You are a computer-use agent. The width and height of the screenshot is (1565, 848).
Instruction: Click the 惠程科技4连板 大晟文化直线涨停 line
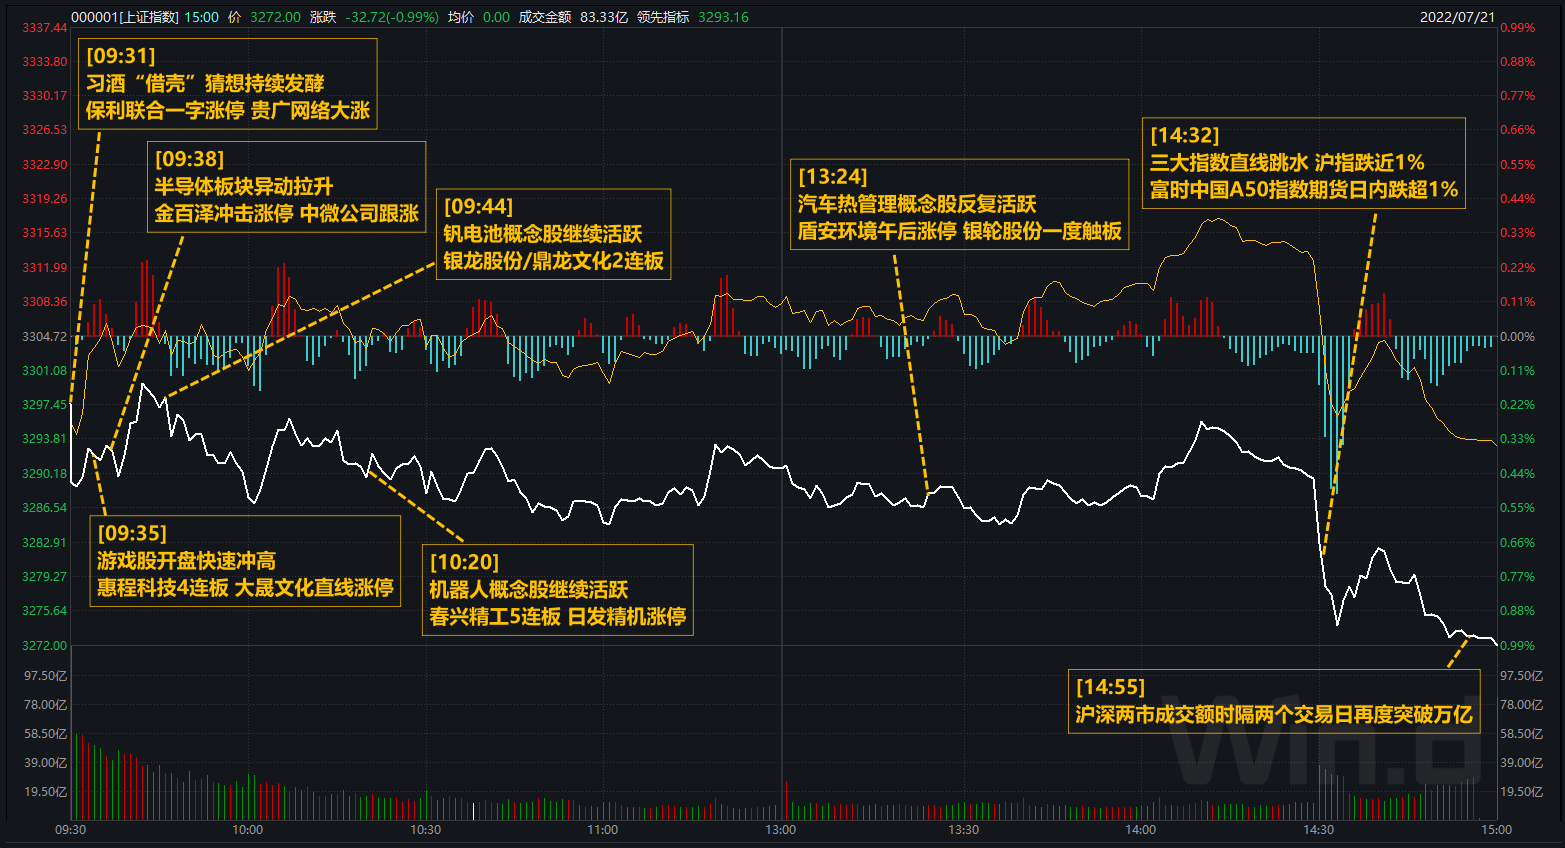coord(245,587)
